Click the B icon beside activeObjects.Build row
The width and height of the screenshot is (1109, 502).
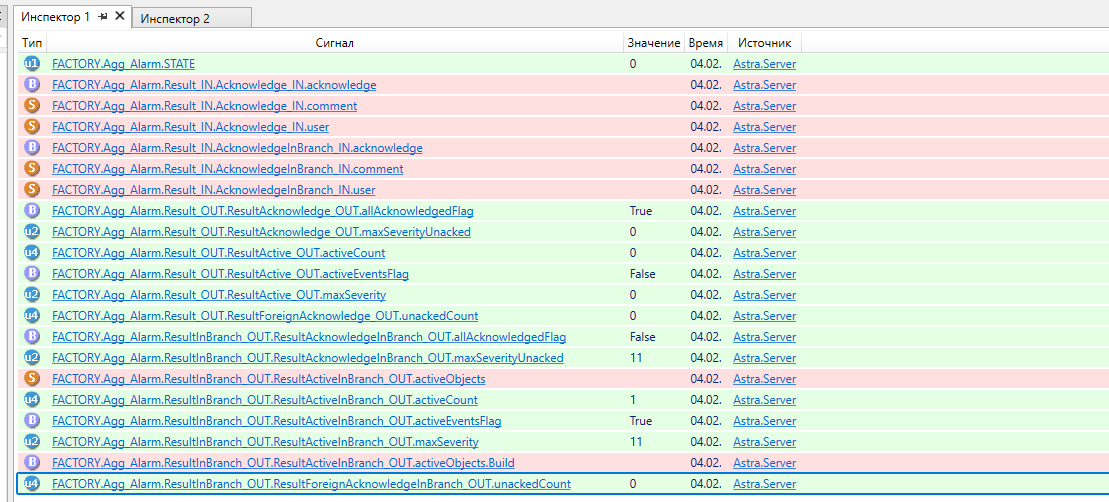[x=32, y=463]
